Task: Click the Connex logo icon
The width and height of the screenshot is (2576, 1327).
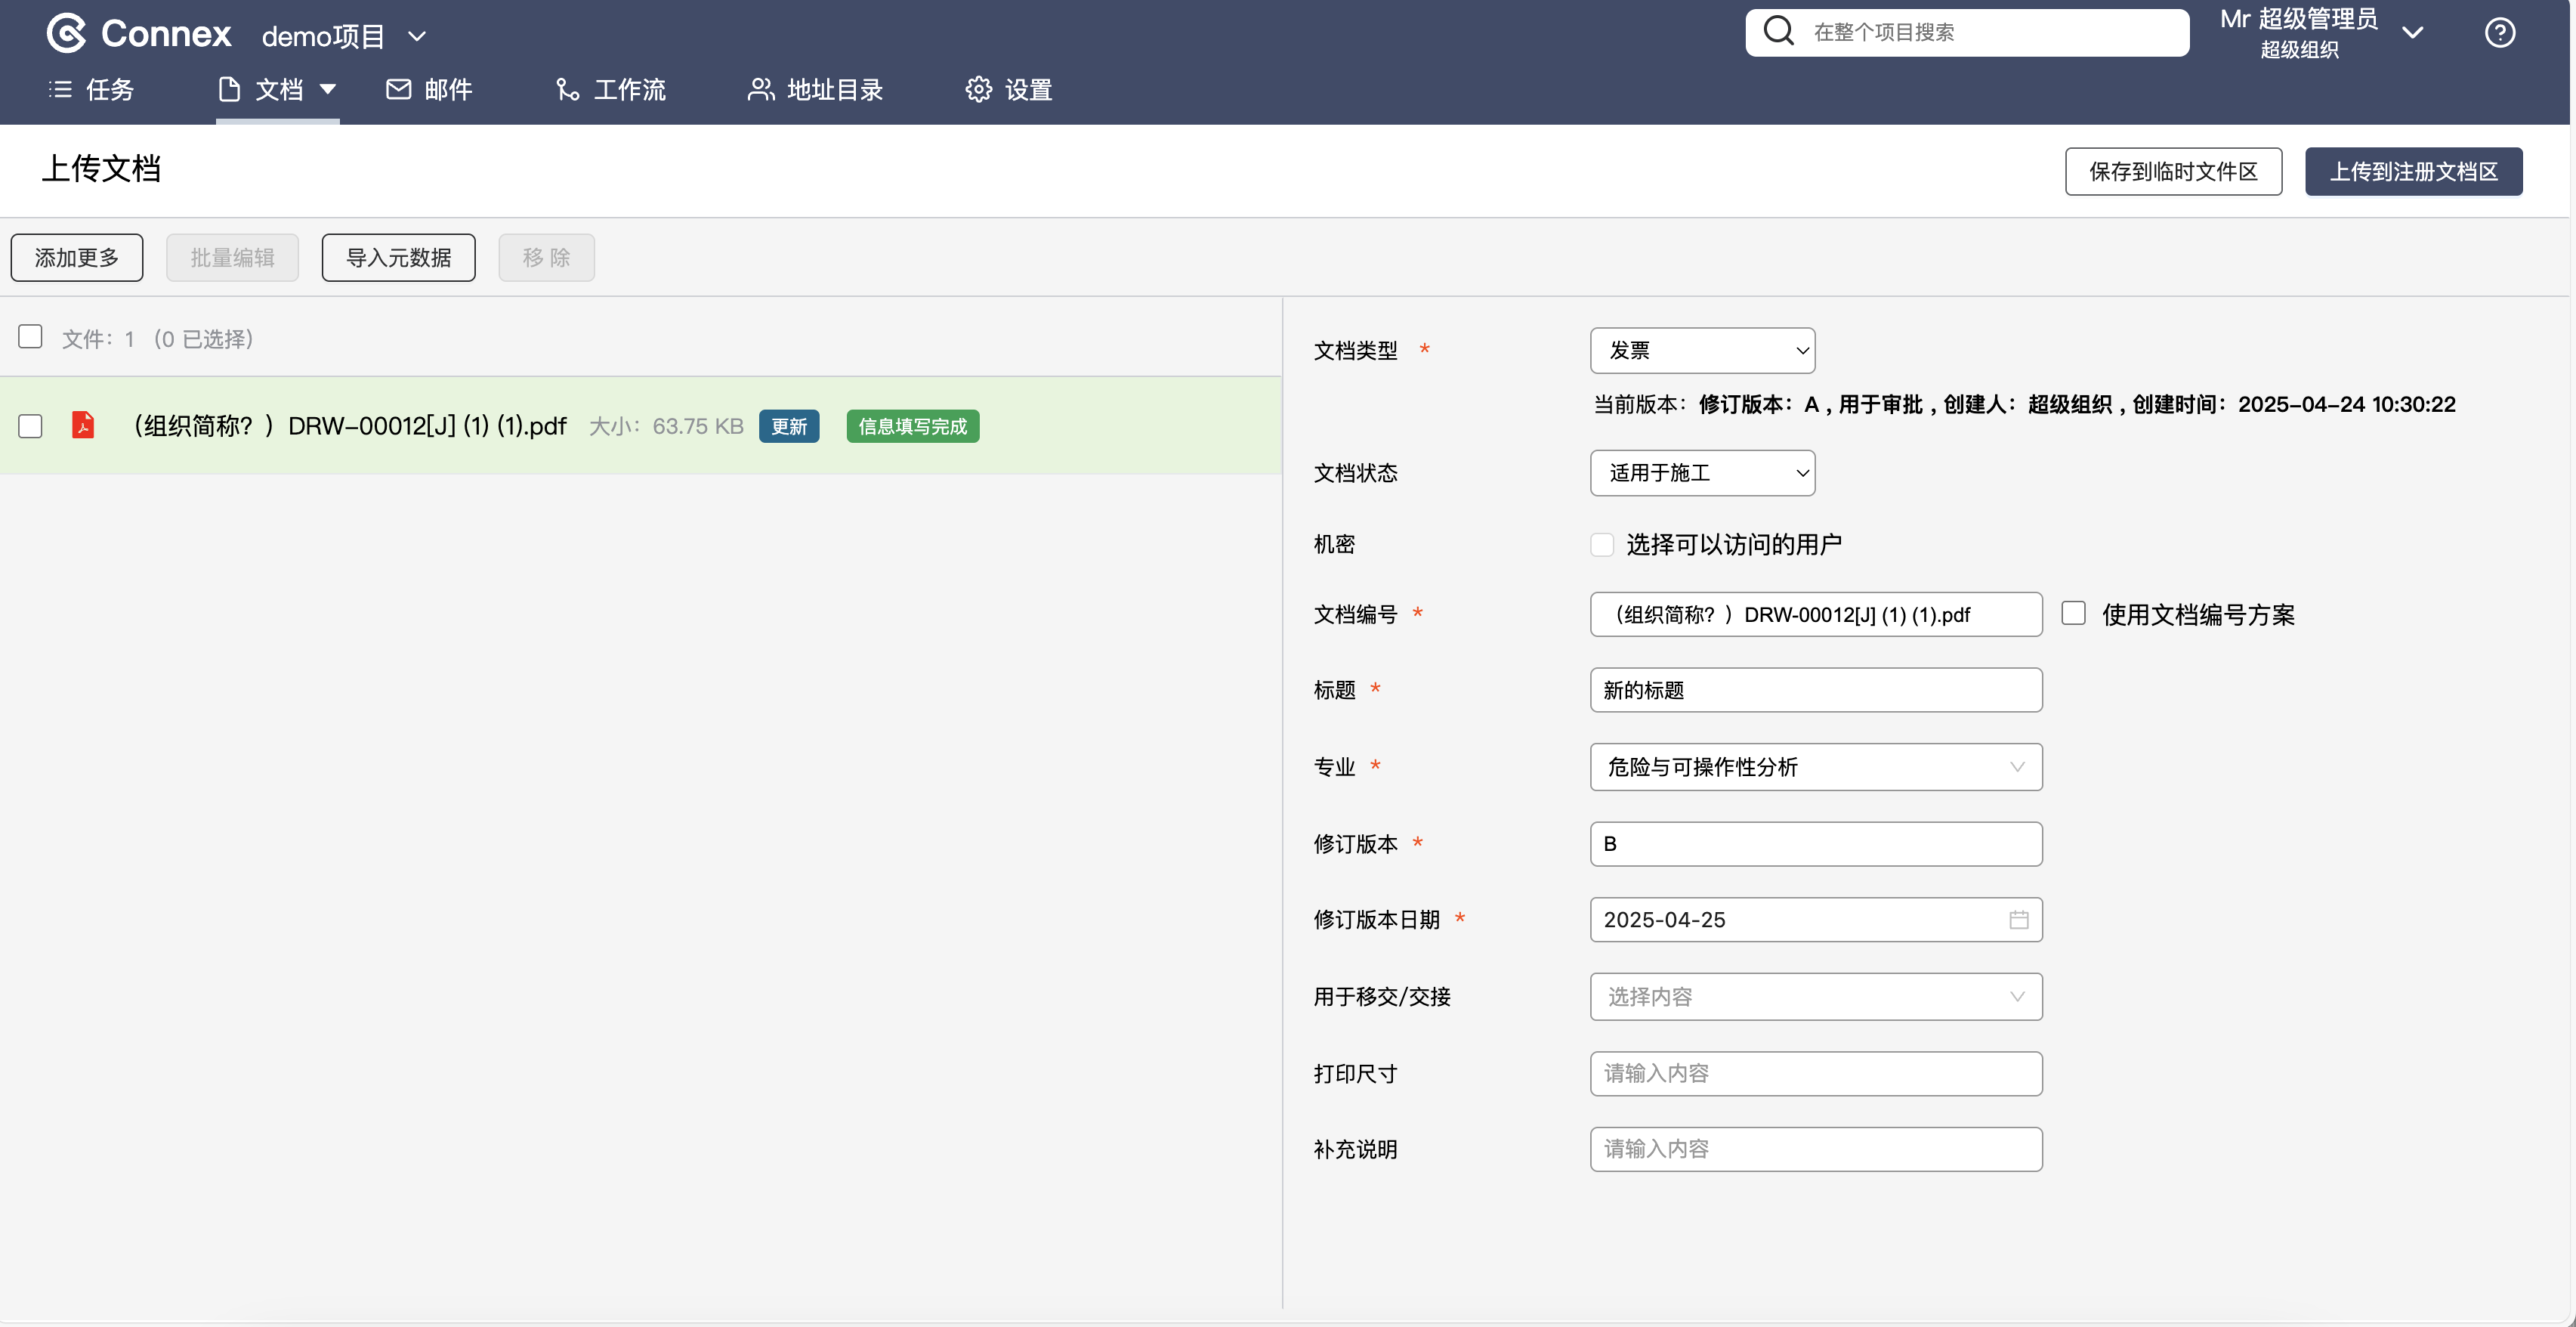Action: pos(66,33)
